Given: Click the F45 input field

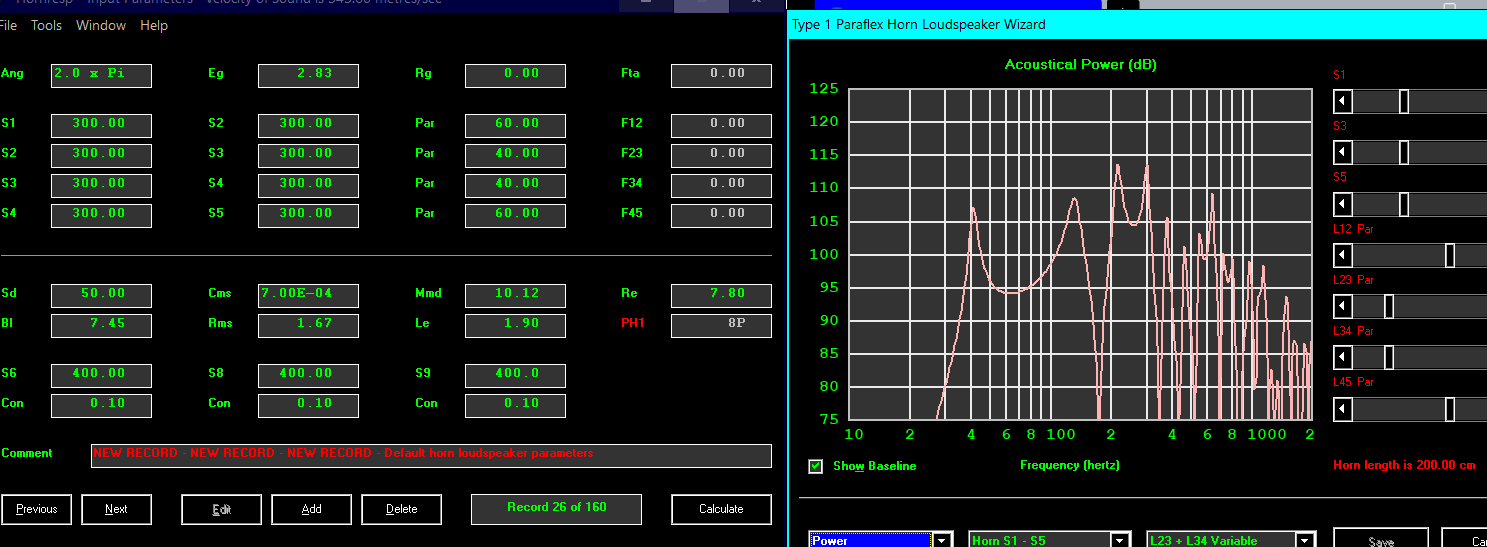Looking at the screenshot, I should pos(721,215).
